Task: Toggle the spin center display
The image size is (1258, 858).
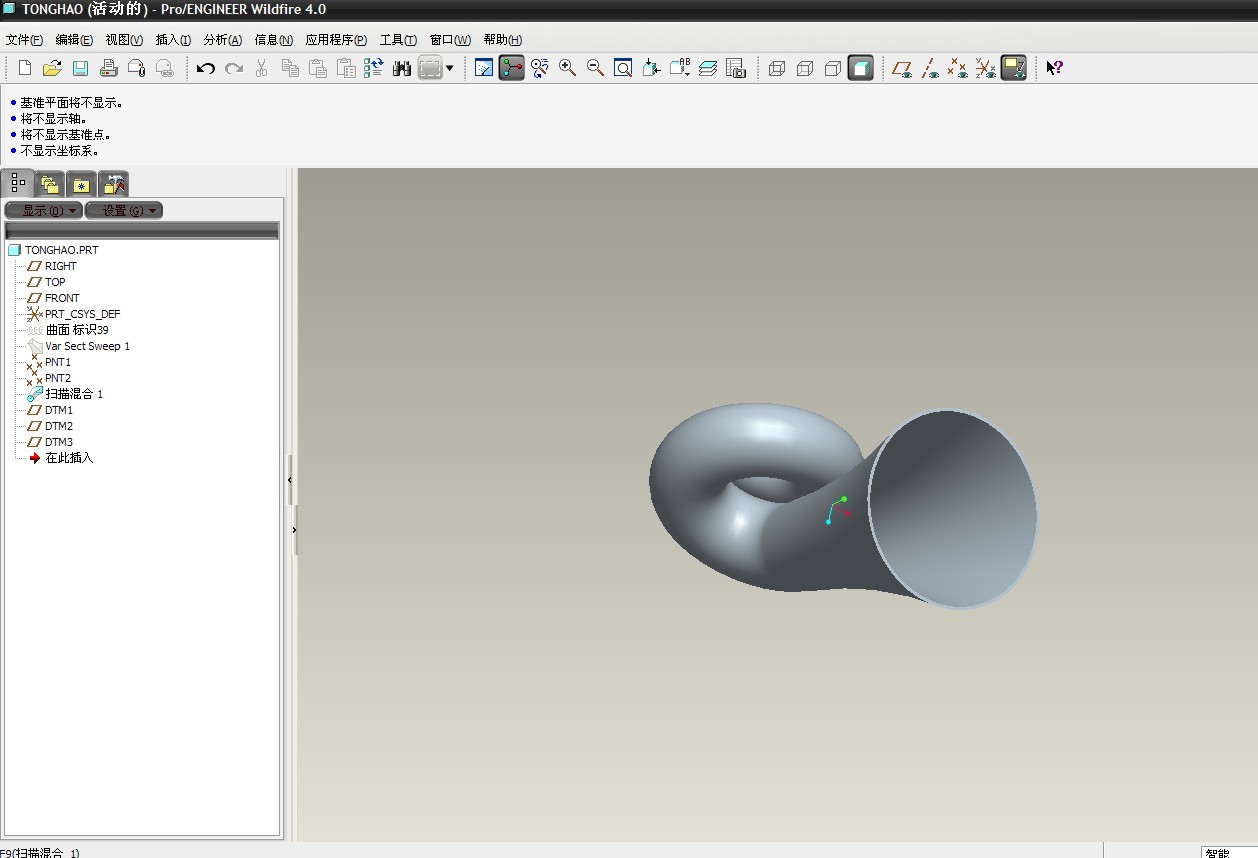Action: pyautogui.click(x=512, y=68)
